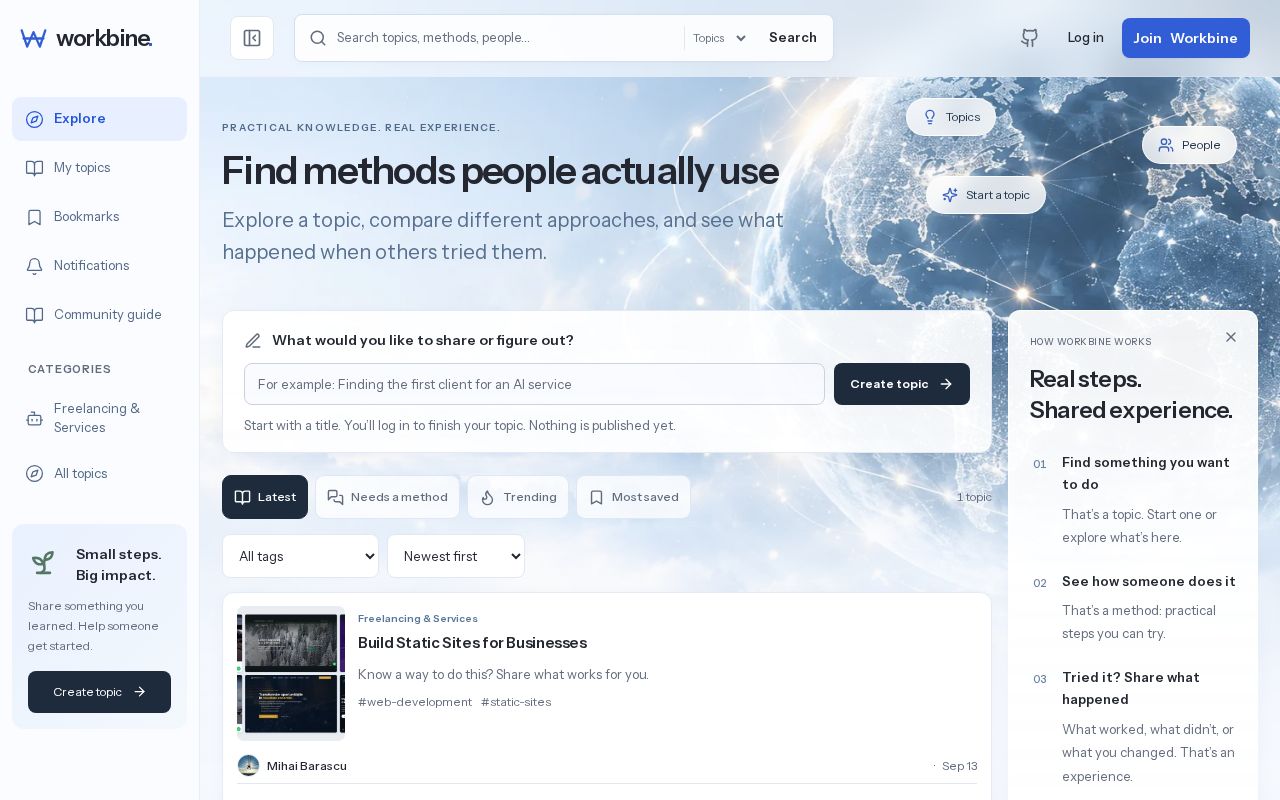Click Create topic in sidebar card
Viewport: 1280px width, 800px height.
click(x=99, y=692)
